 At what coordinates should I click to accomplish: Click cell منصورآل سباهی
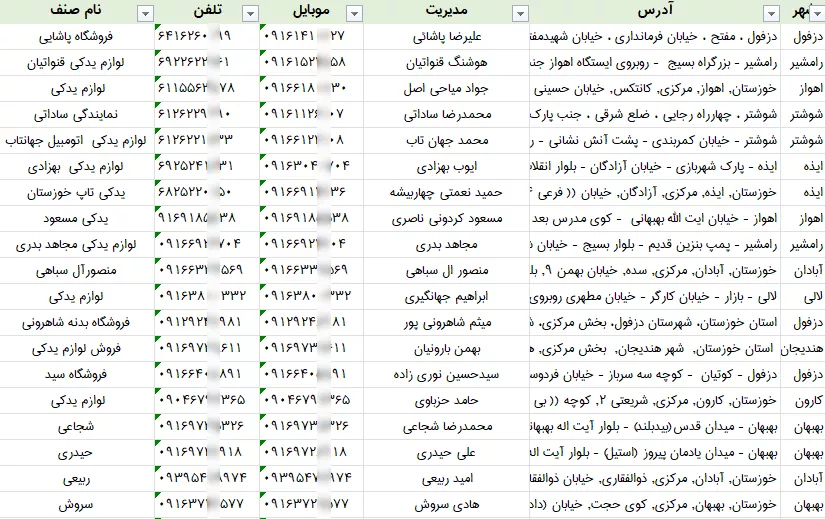[77, 271]
